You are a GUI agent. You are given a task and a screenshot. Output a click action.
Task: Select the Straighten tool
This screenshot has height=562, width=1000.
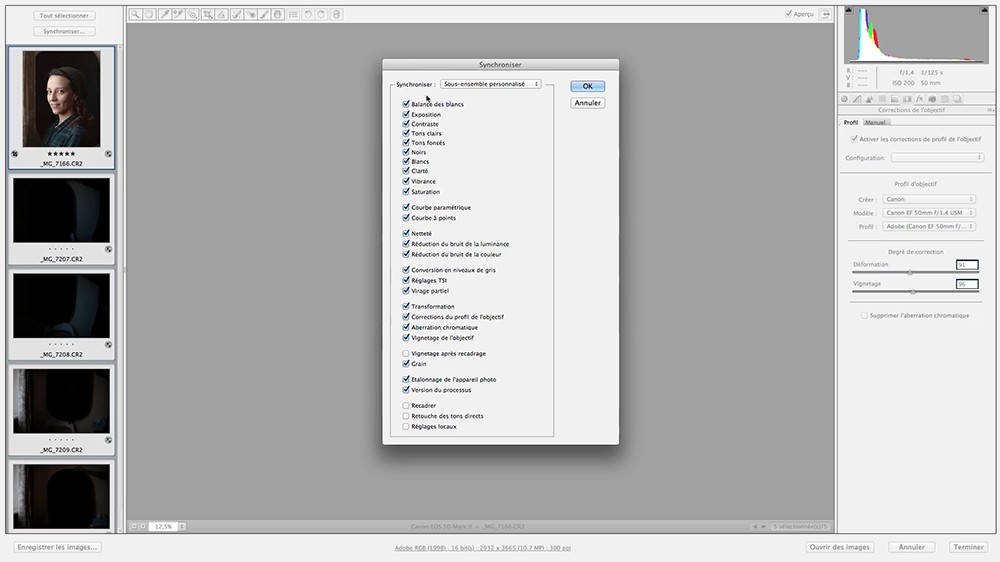click(221, 14)
